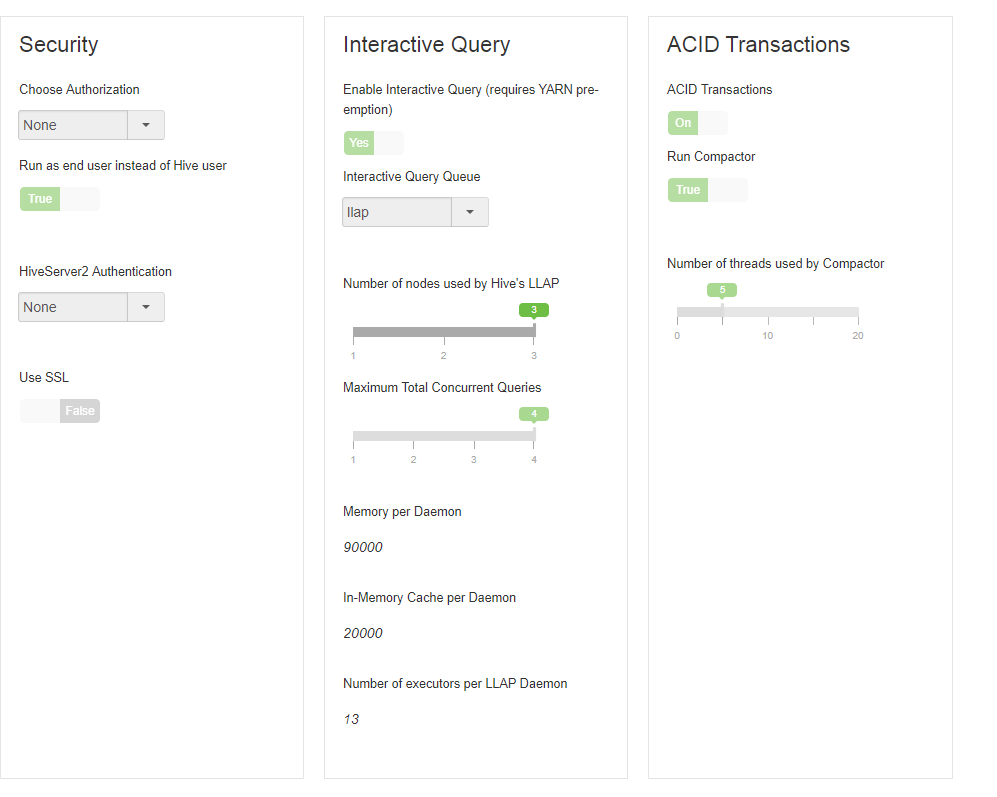This screenshot has height=797, width=997.
Task: Enable the Use SSL toggle
Action: pyautogui.click(x=60, y=411)
